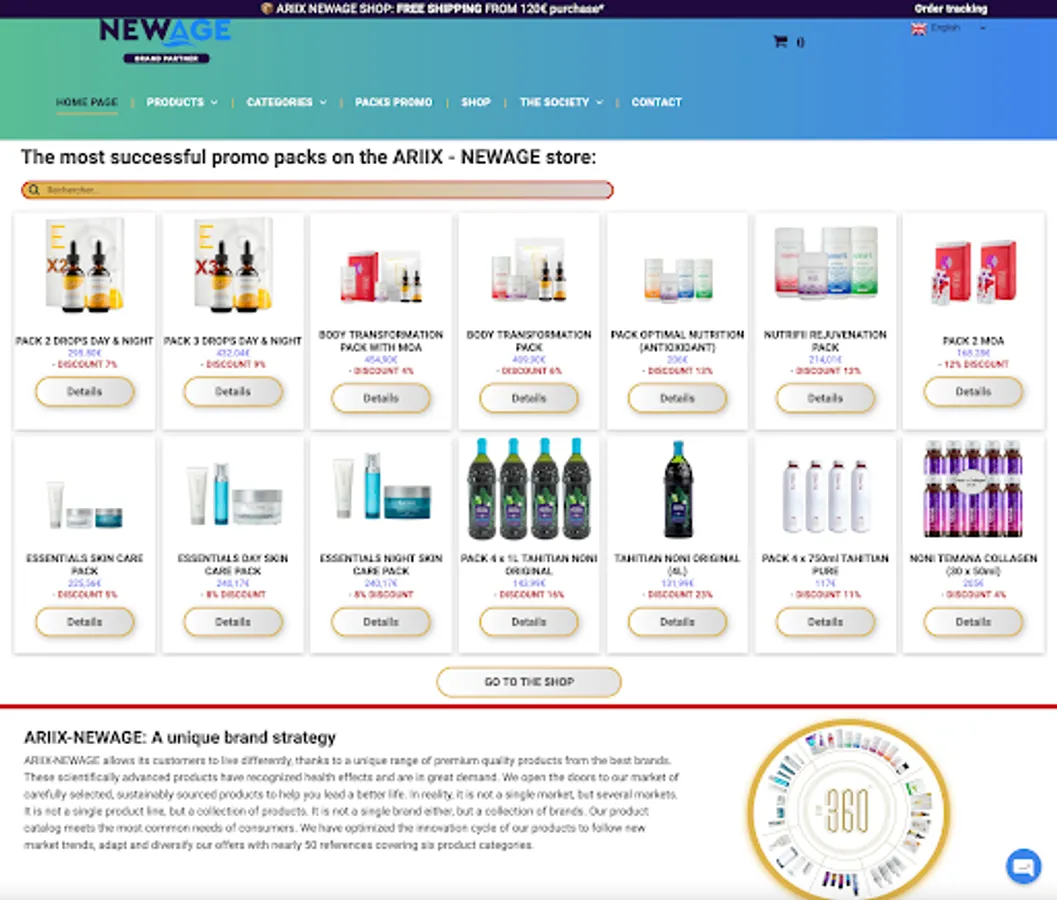Viewport: 1057px width, 900px height.
Task: View details for Pack 4 x 1L Tahitian Noni
Action: tap(529, 622)
